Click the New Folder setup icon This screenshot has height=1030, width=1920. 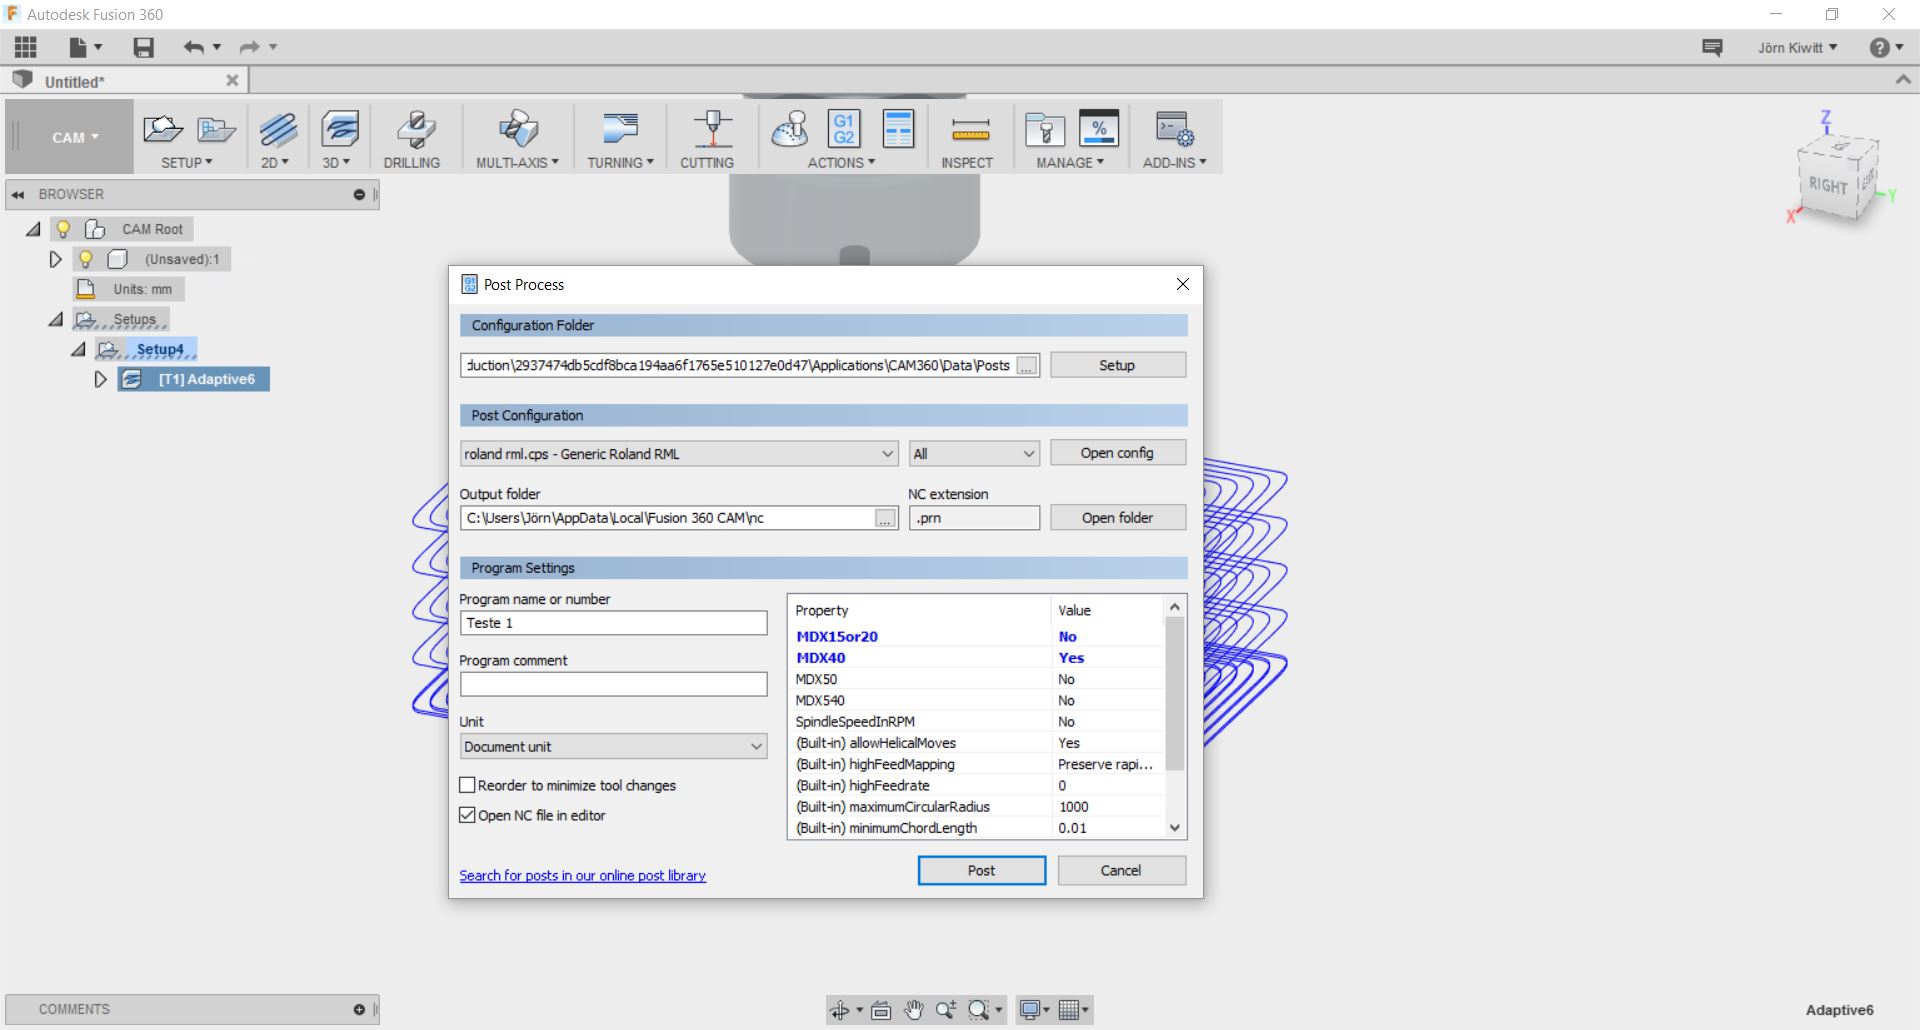click(215, 129)
